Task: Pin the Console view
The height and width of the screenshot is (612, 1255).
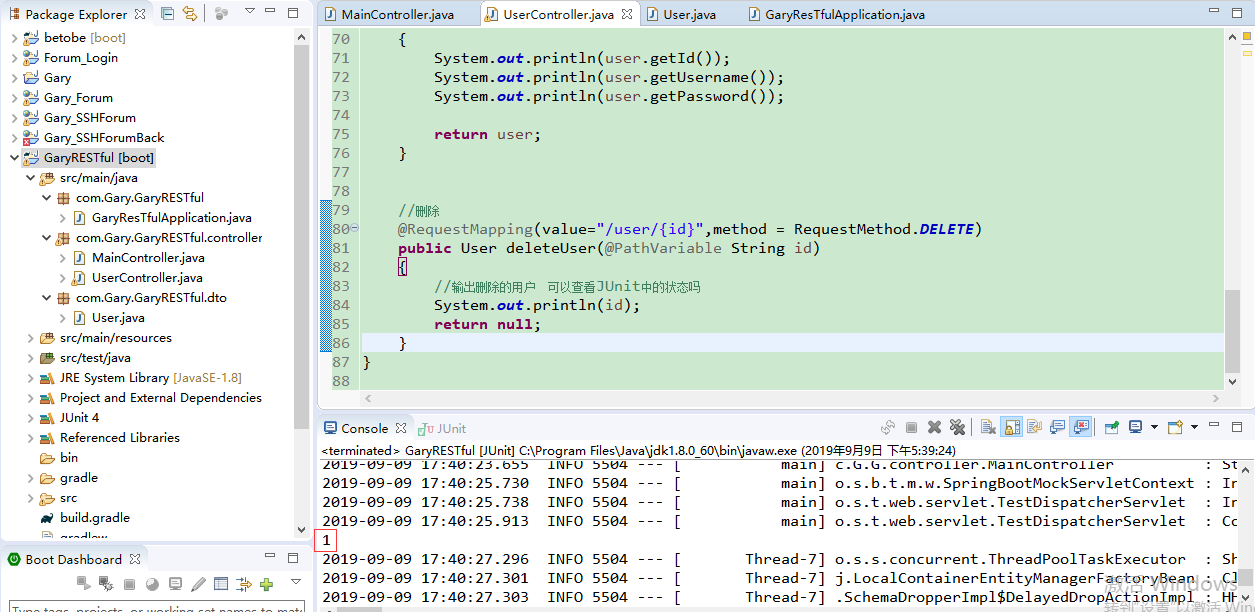Action: pos(1111,428)
